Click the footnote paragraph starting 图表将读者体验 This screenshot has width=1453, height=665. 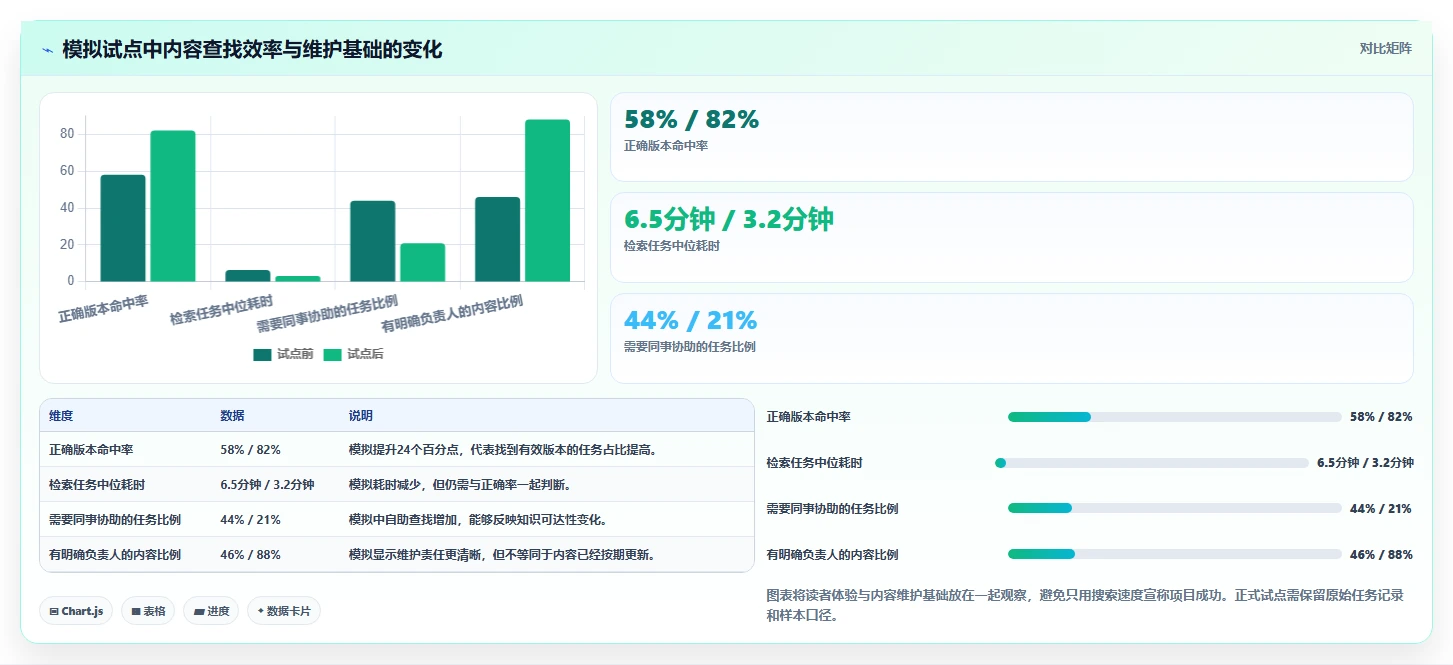1085,605
